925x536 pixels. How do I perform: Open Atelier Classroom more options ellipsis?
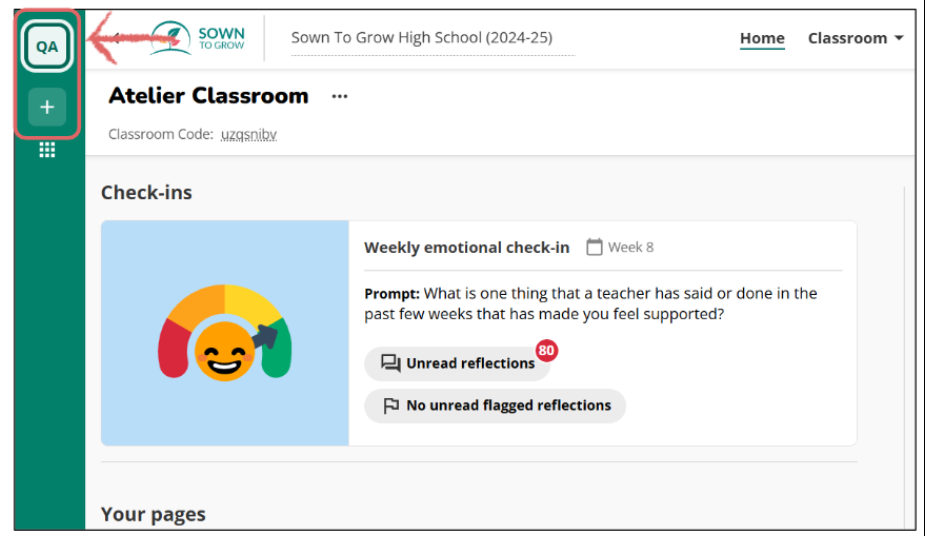[340, 96]
